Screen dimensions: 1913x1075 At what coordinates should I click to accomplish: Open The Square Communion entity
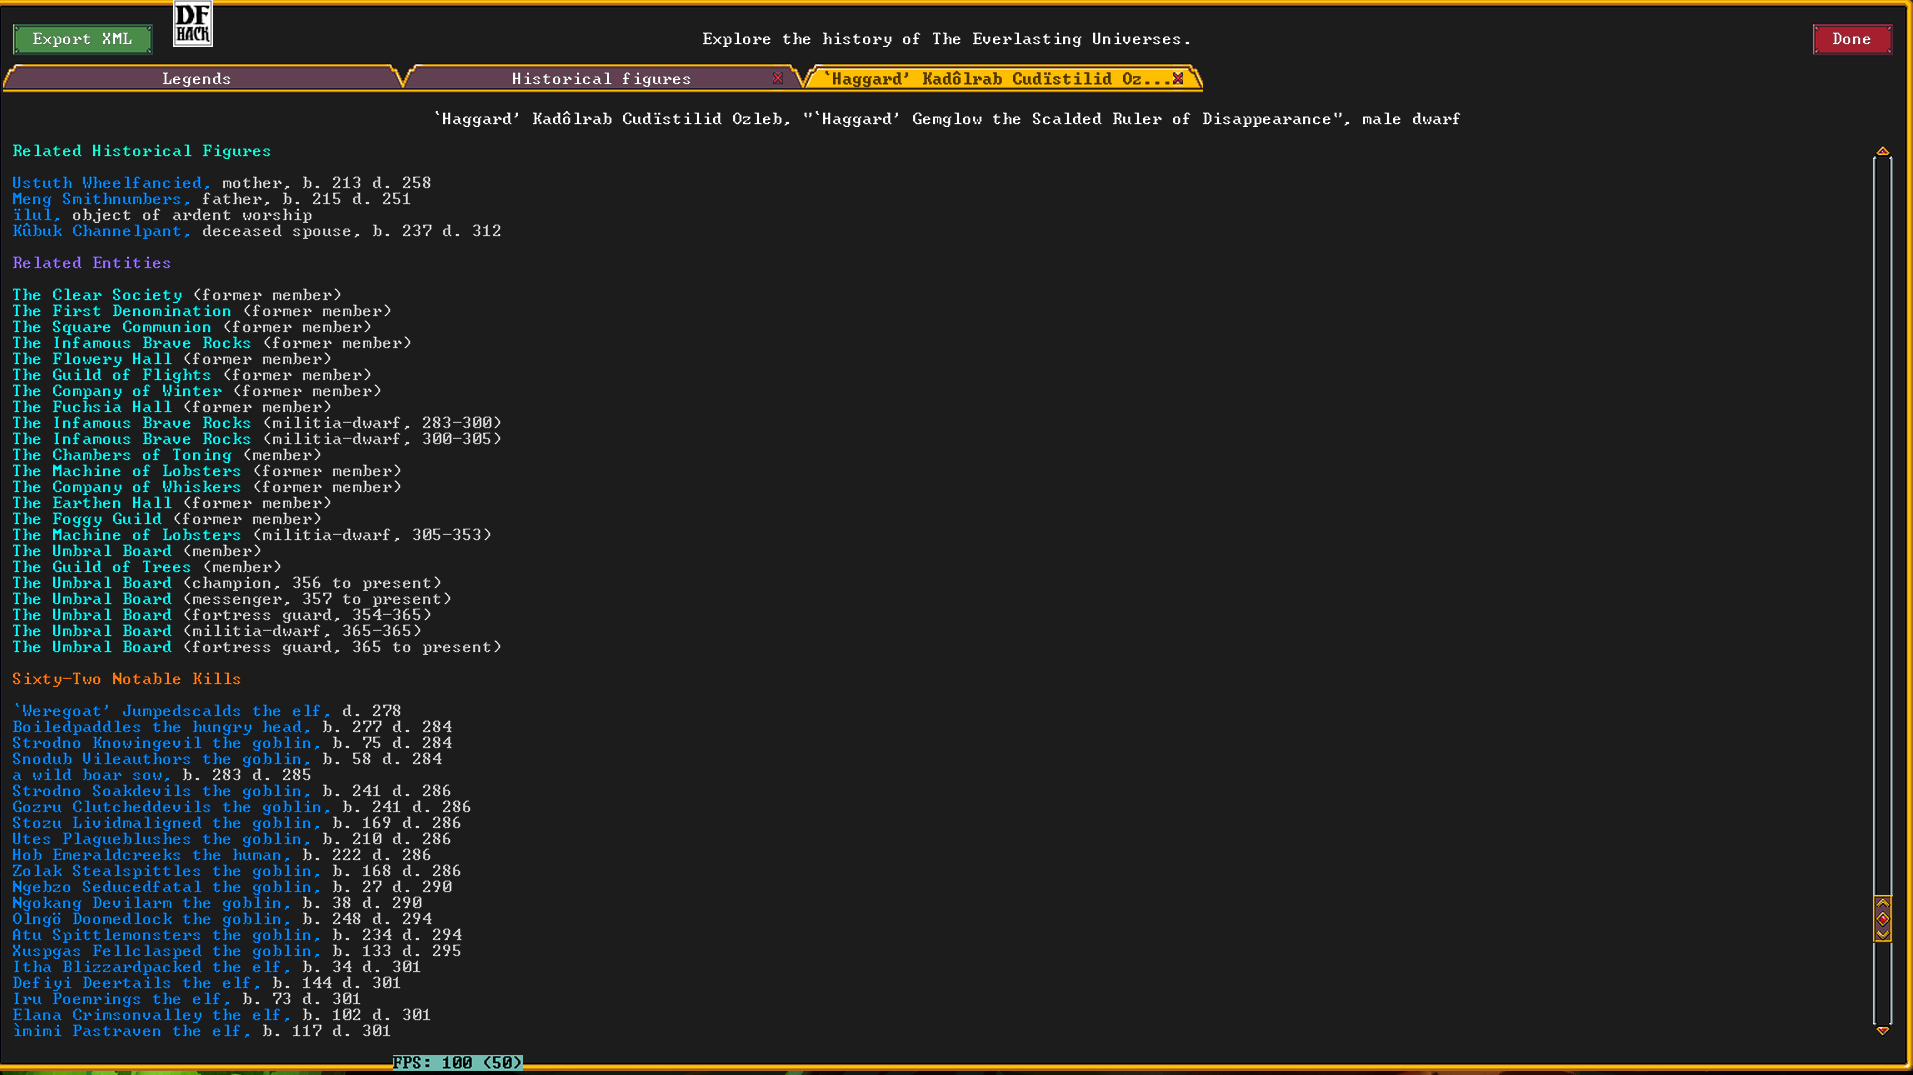tap(112, 327)
